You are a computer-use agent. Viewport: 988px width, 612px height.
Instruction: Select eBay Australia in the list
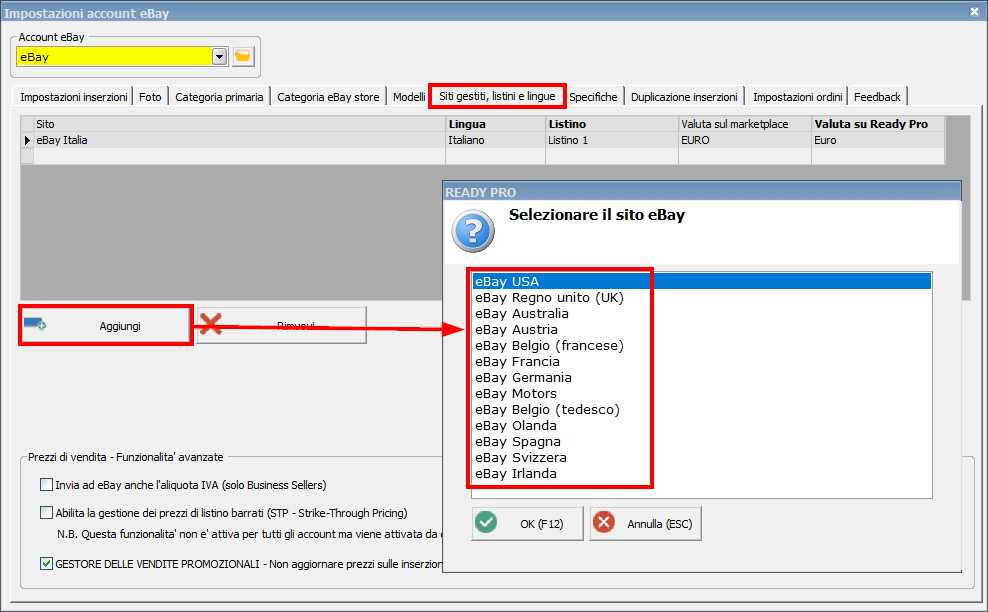702,313
